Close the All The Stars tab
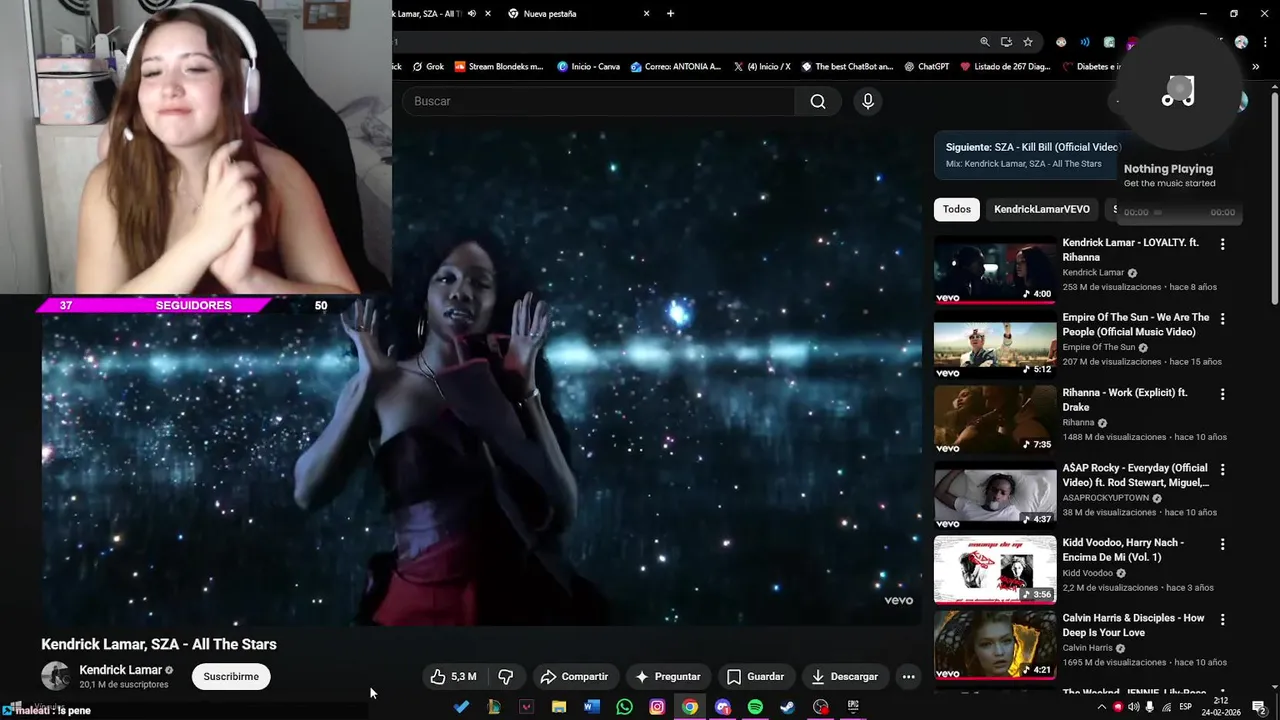 pyautogui.click(x=487, y=14)
